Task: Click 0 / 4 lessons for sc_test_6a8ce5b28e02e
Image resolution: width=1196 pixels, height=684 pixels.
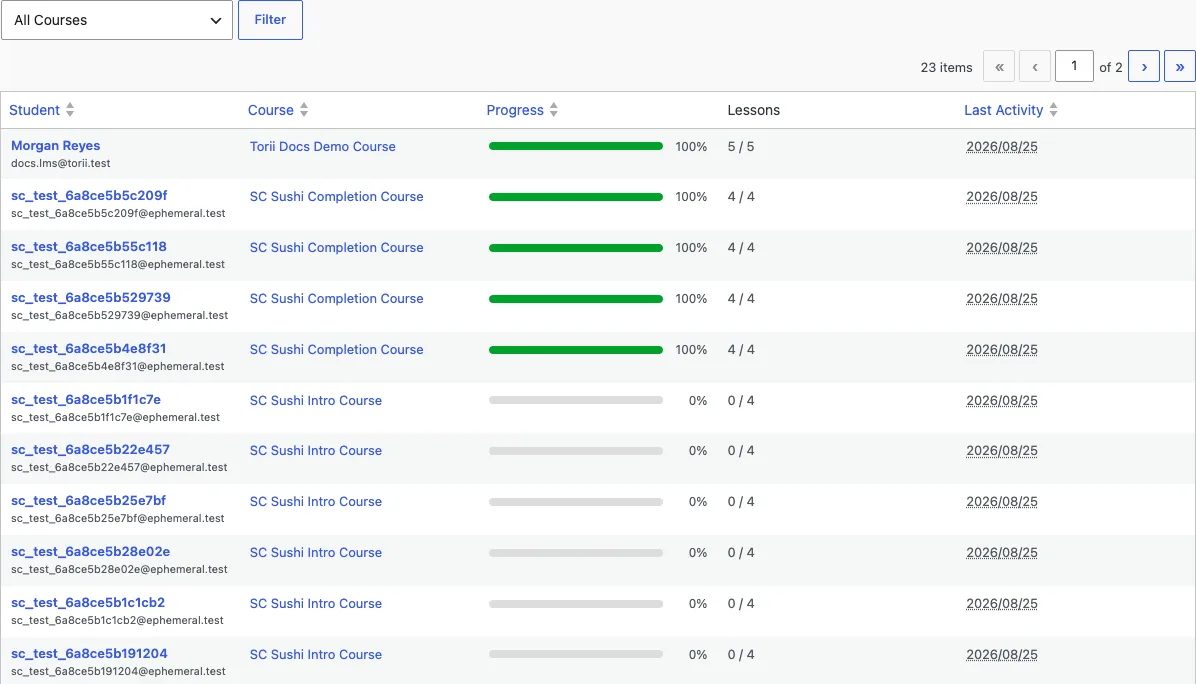Action: [741, 553]
